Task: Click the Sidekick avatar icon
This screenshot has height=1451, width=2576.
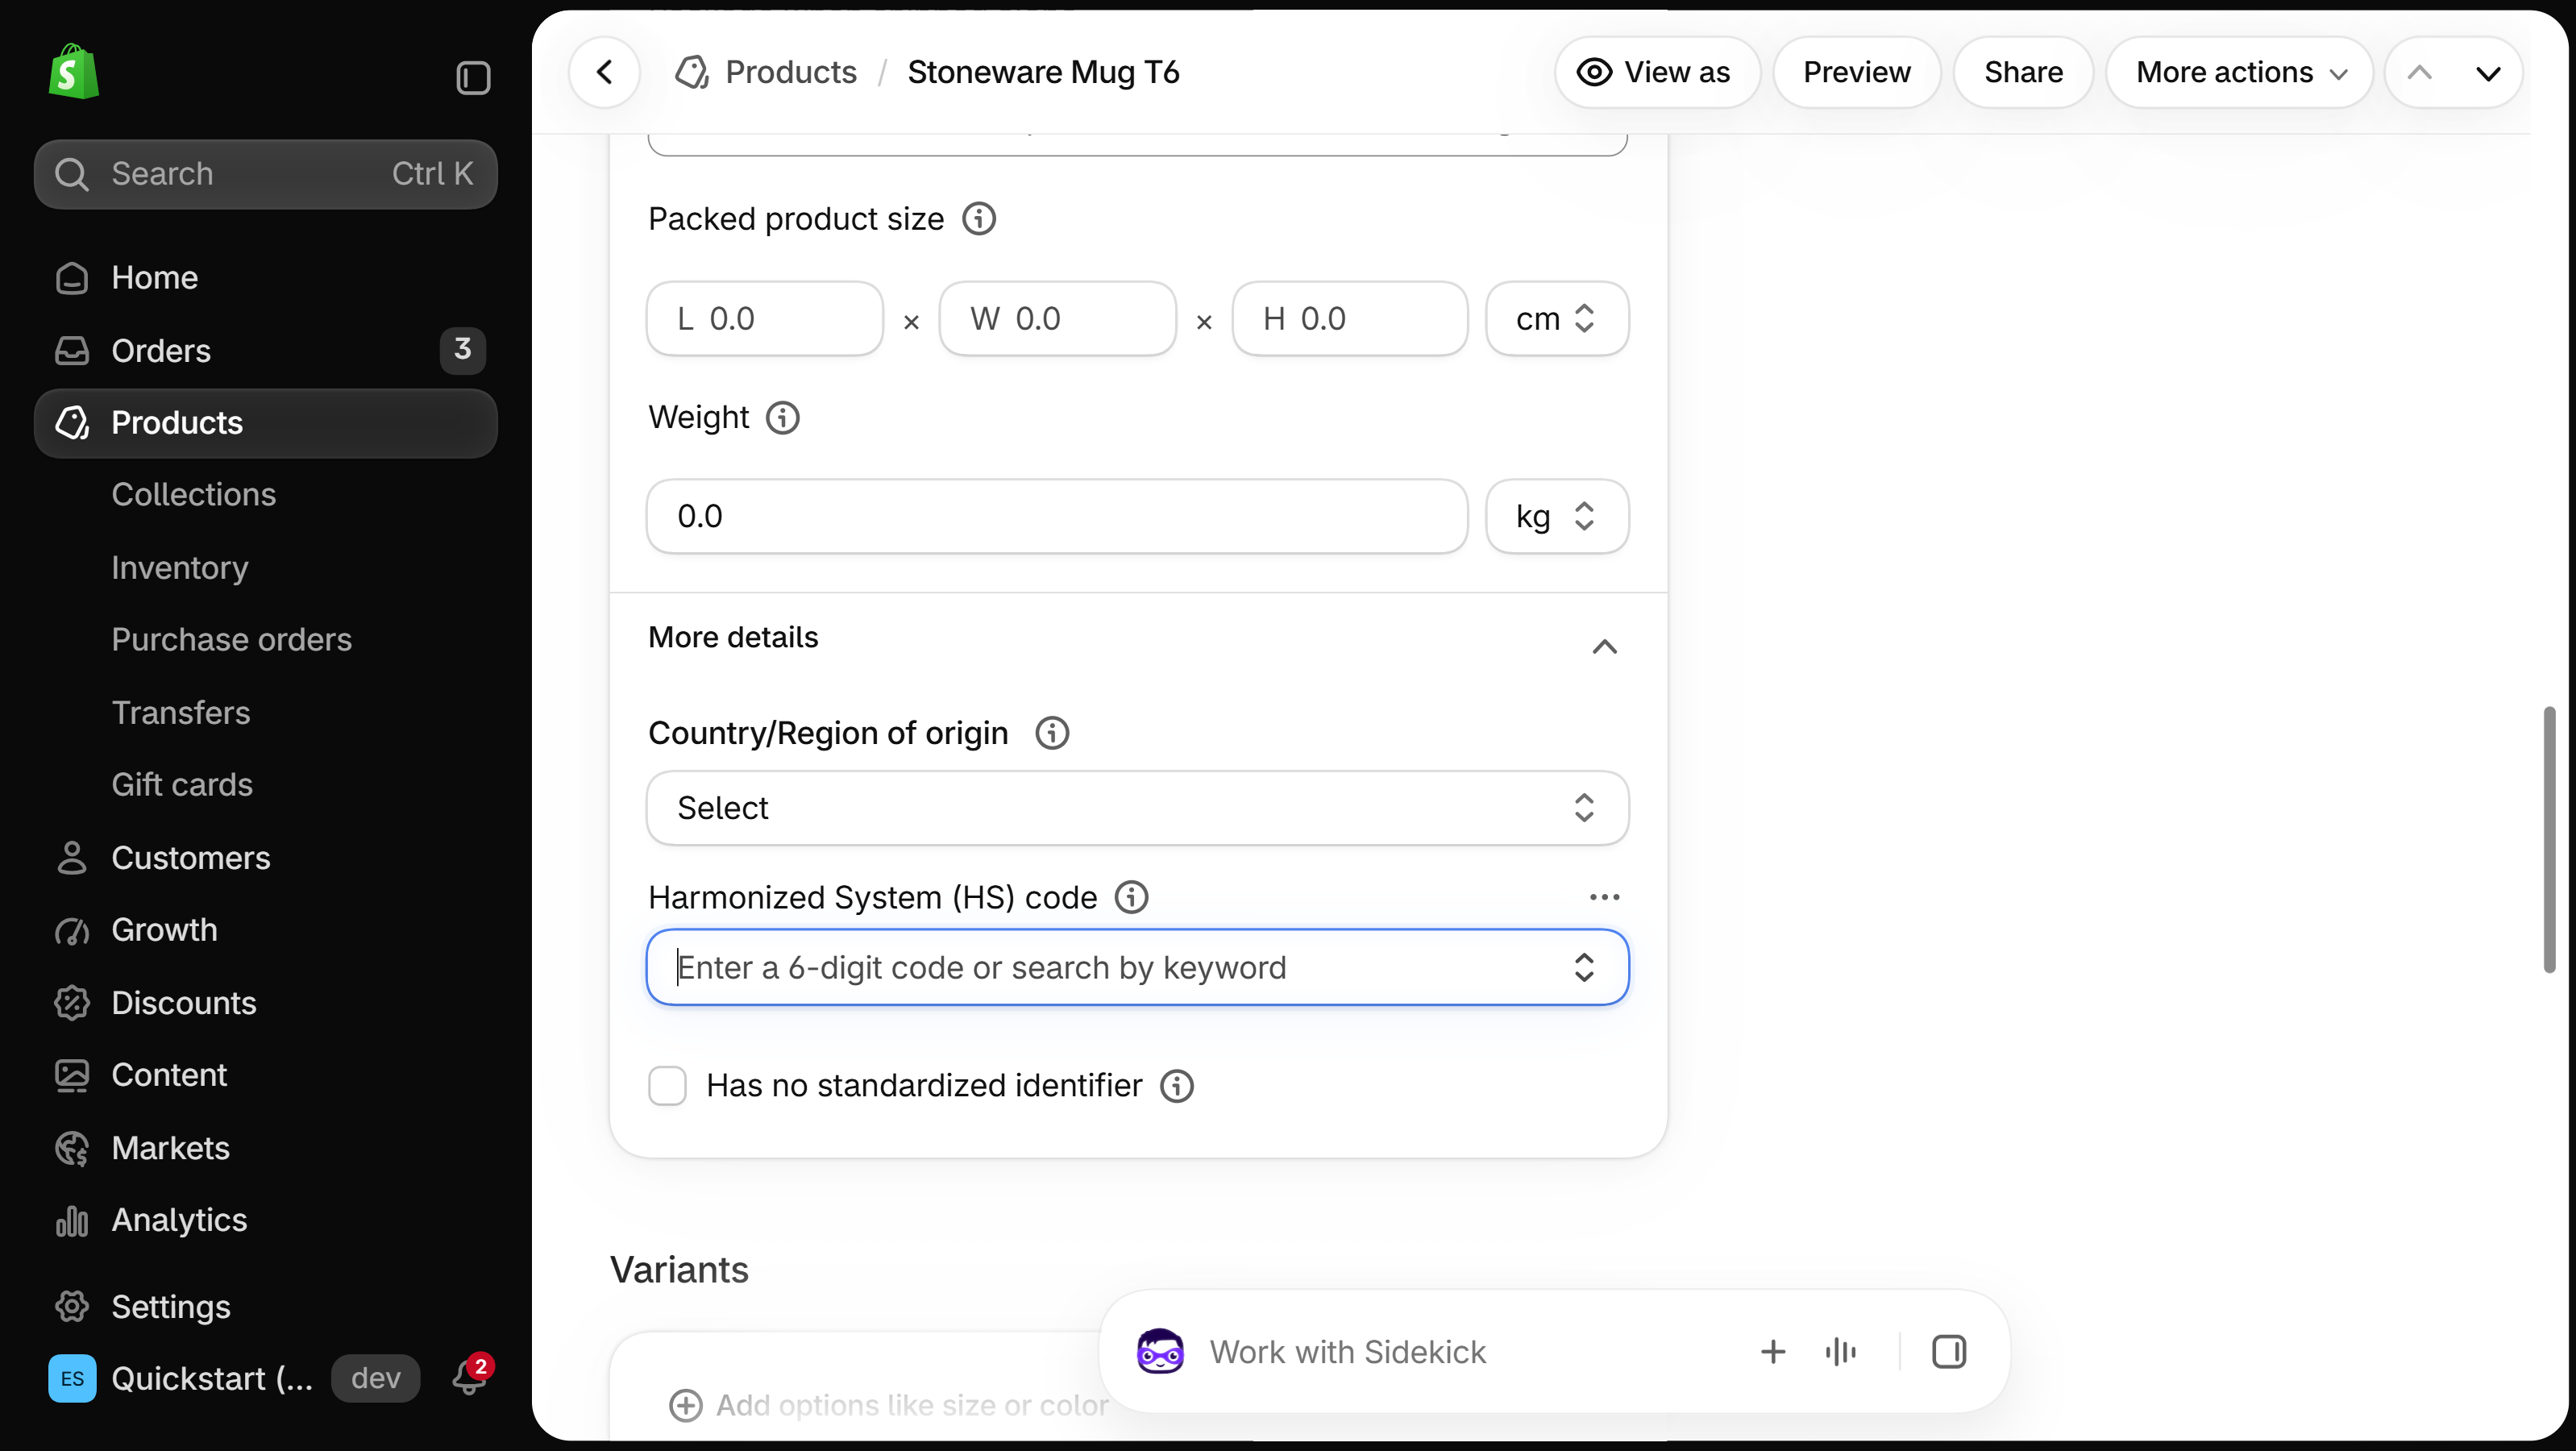Action: click(1160, 1351)
